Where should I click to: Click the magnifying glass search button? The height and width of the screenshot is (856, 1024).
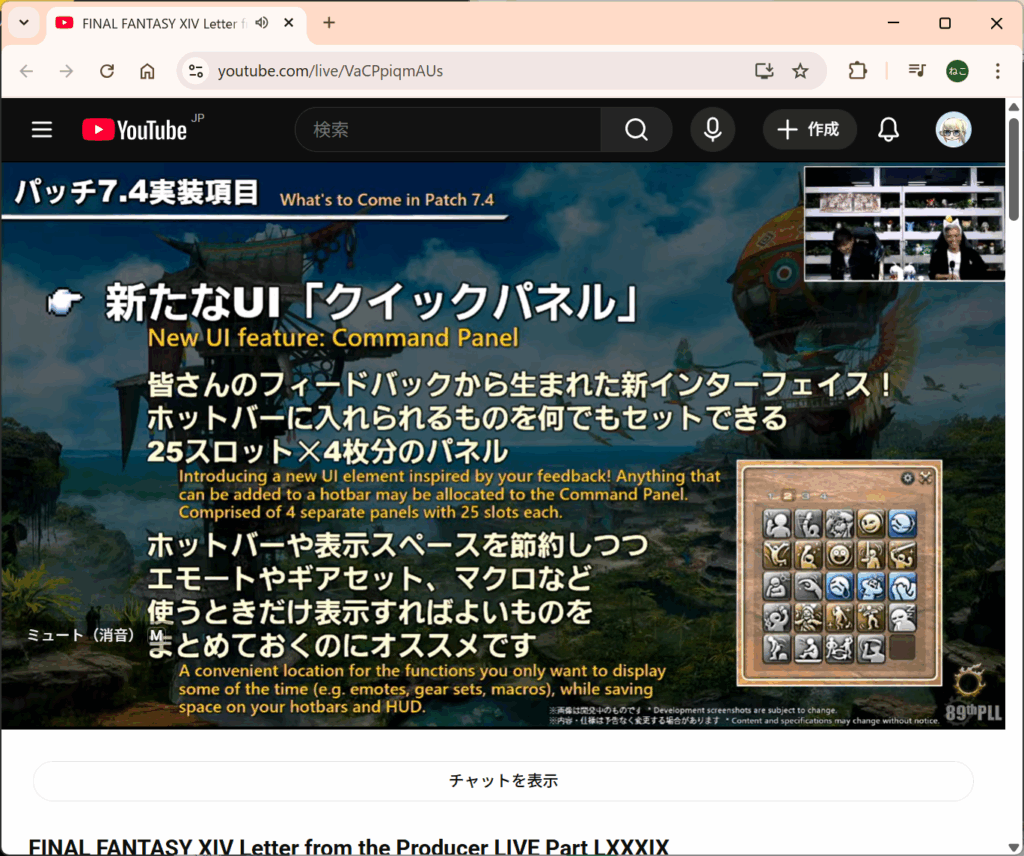(x=636, y=130)
